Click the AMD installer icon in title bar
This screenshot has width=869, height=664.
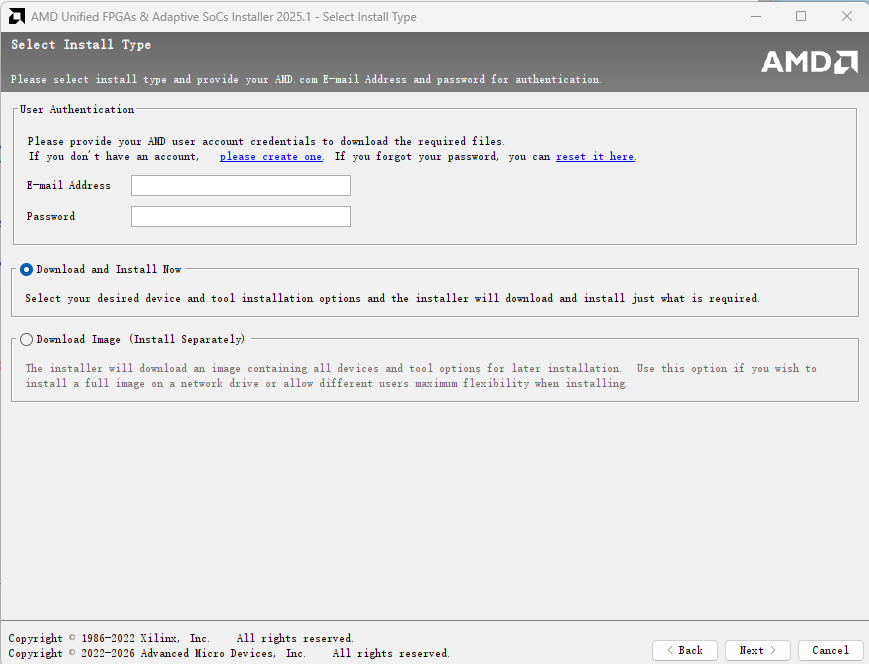point(17,16)
